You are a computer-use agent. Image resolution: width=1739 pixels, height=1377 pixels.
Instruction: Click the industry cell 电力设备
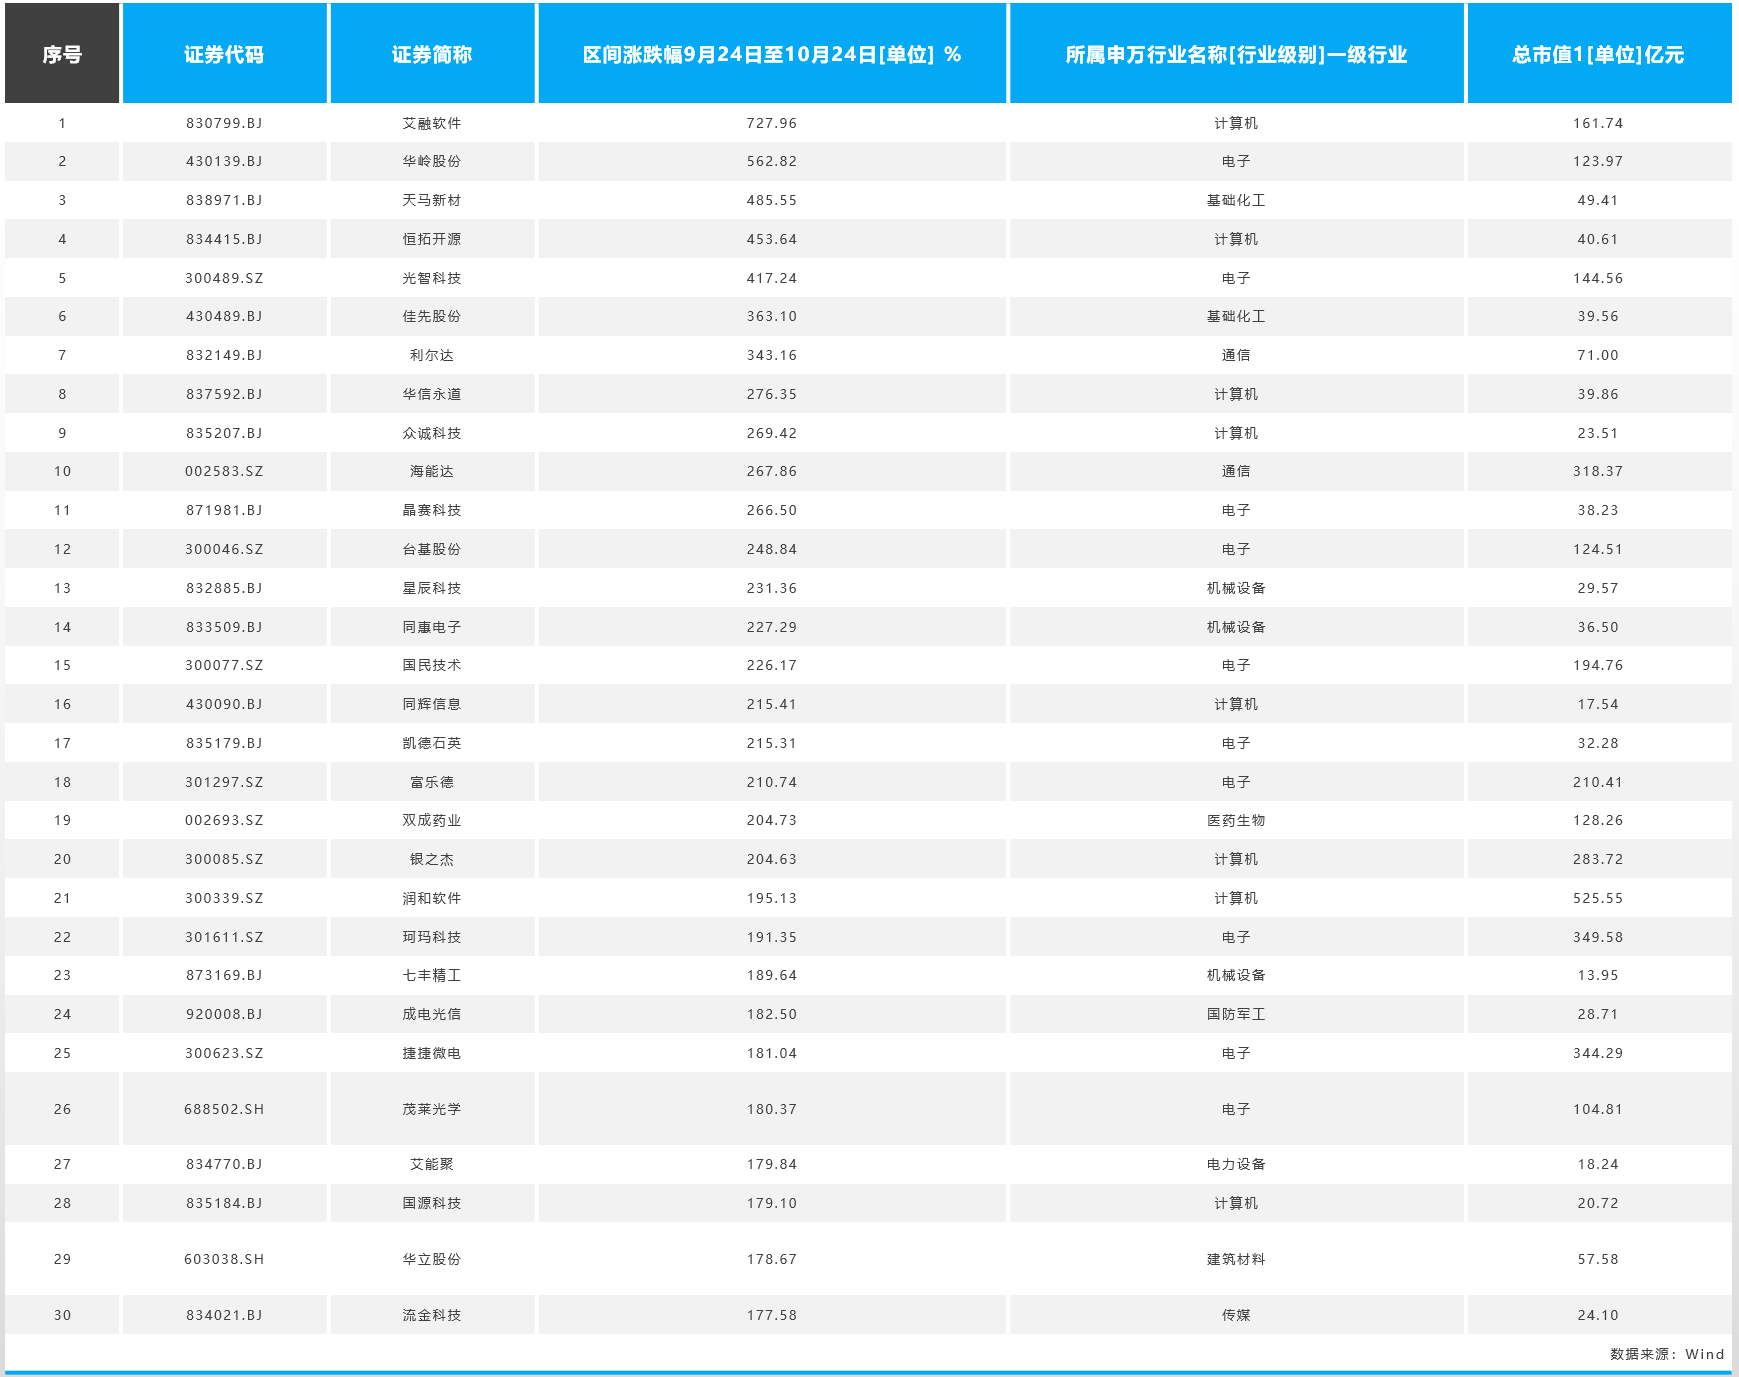[x=1236, y=1164]
